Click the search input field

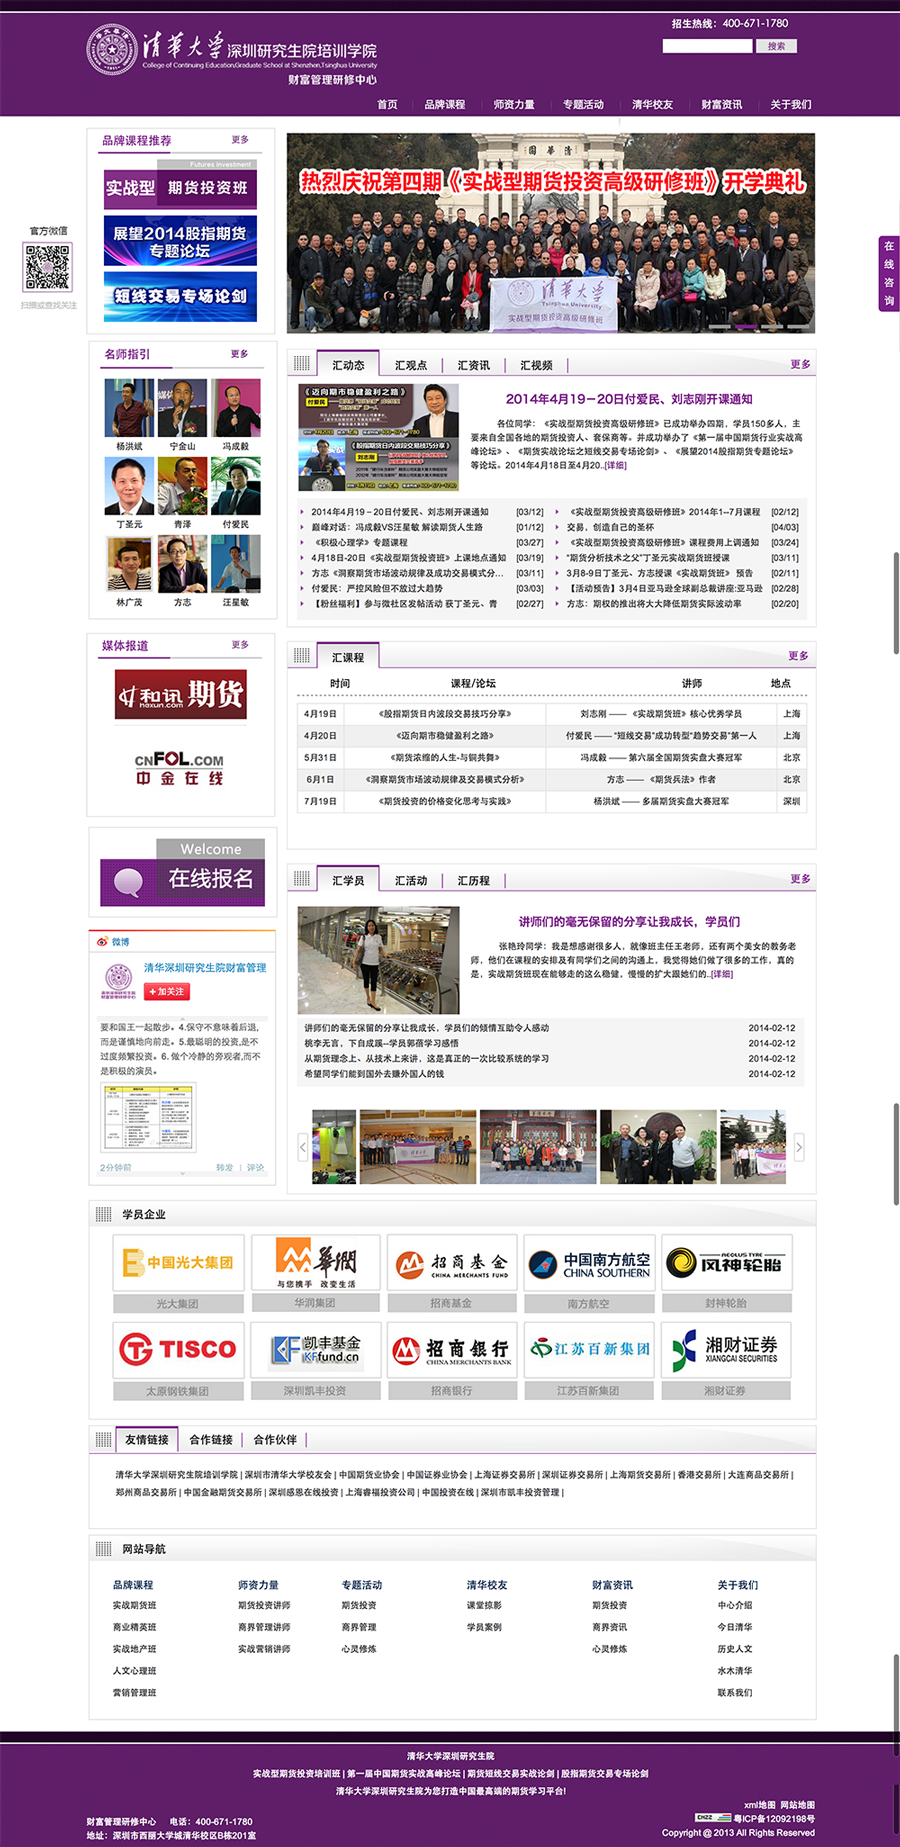(707, 46)
